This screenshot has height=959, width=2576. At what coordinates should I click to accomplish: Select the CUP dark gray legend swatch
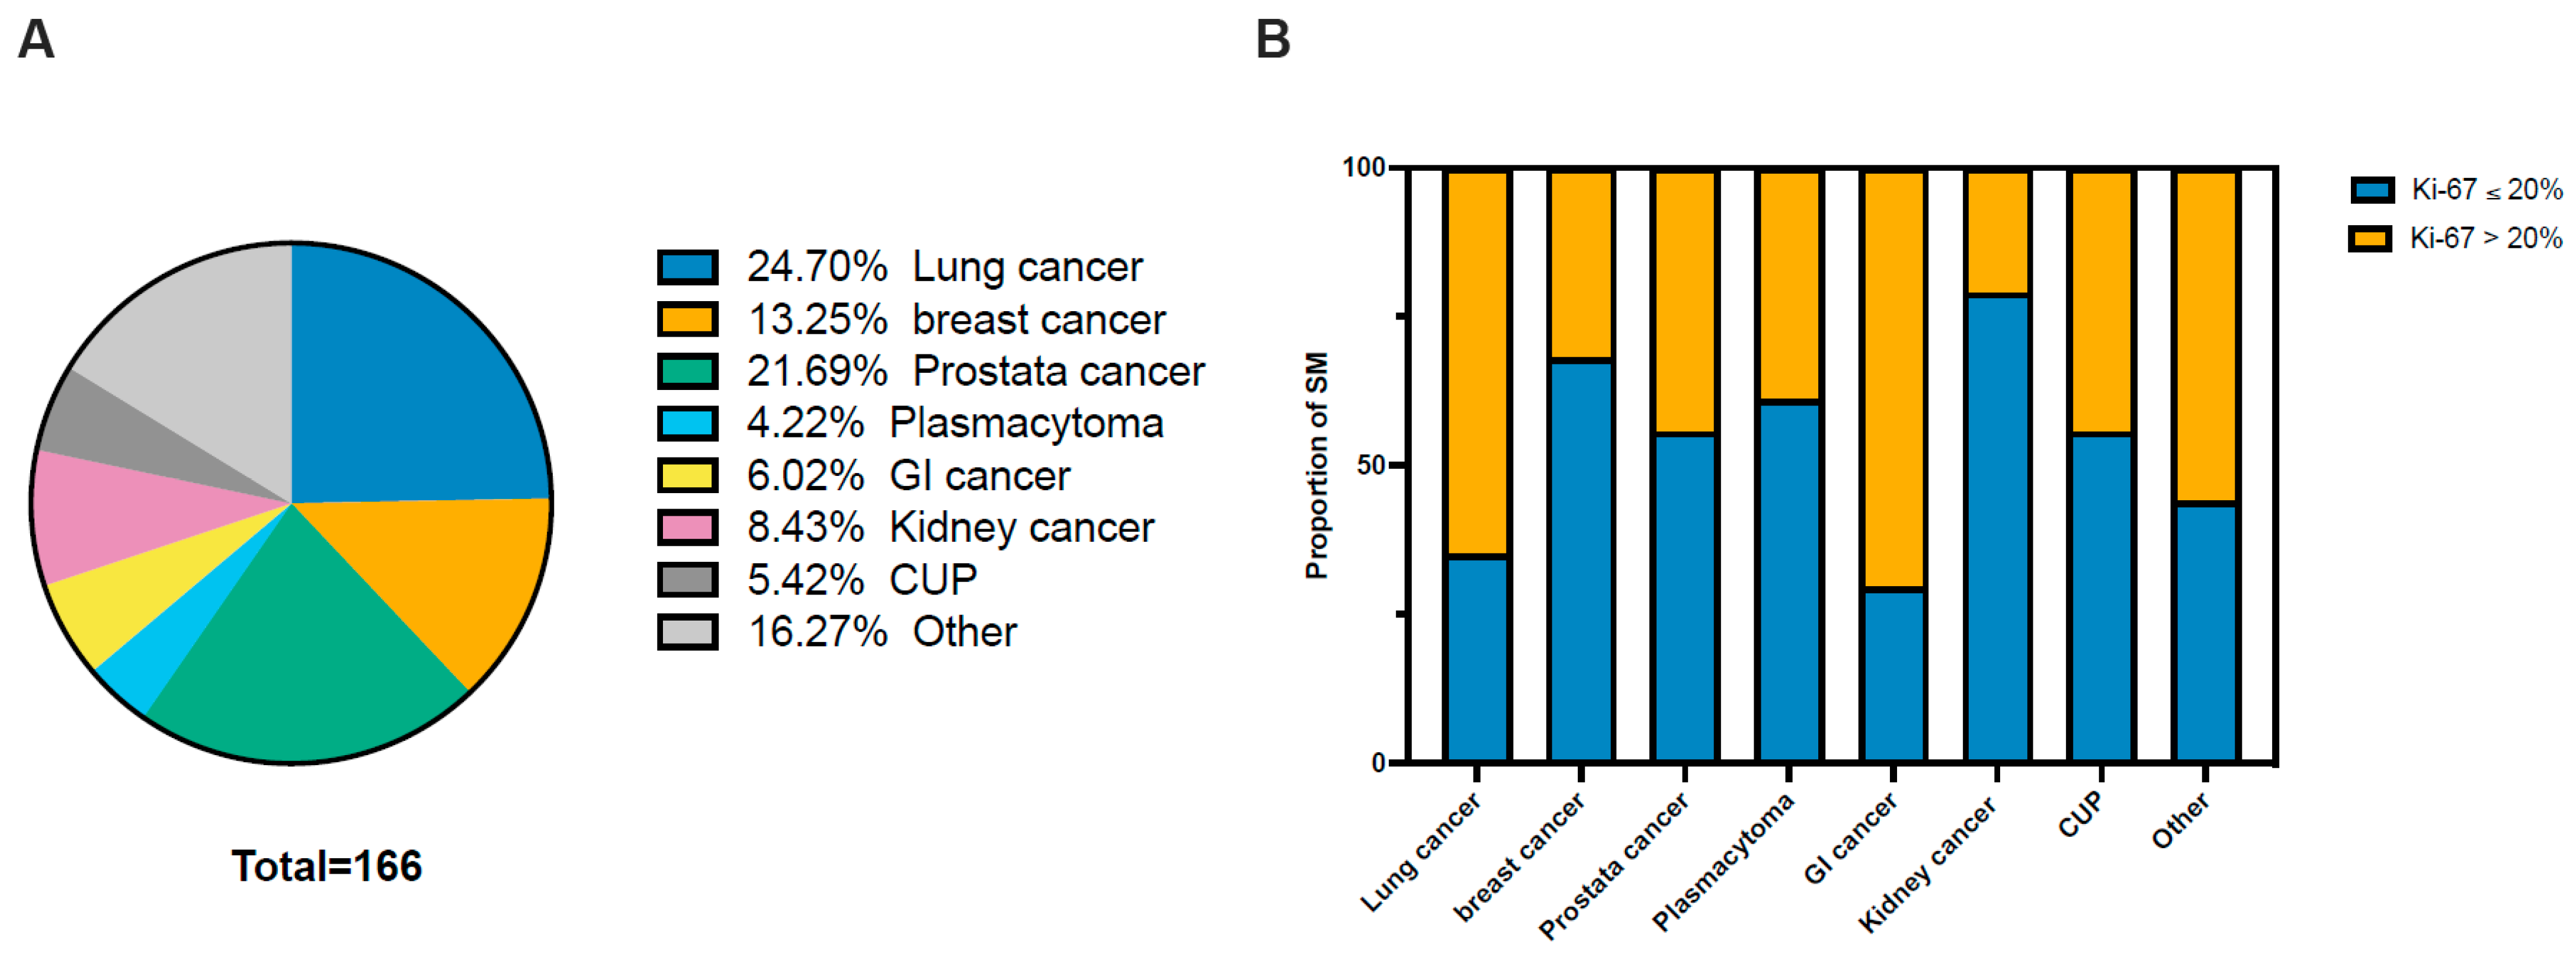687,579
